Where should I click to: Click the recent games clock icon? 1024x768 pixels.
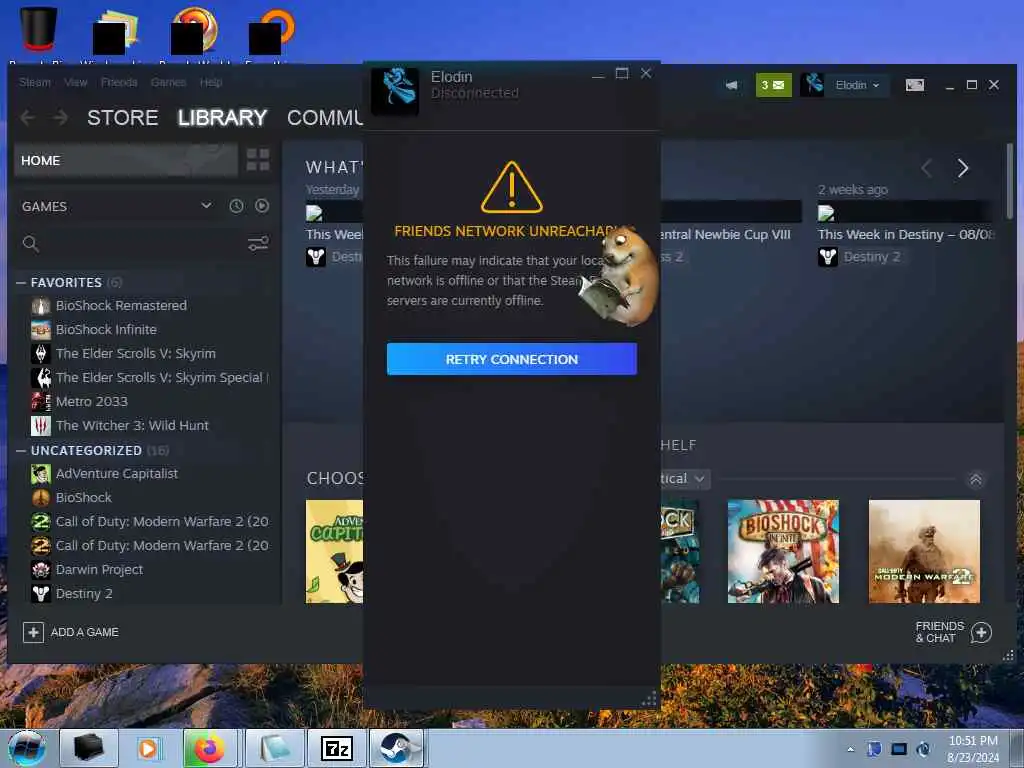(236, 206)
